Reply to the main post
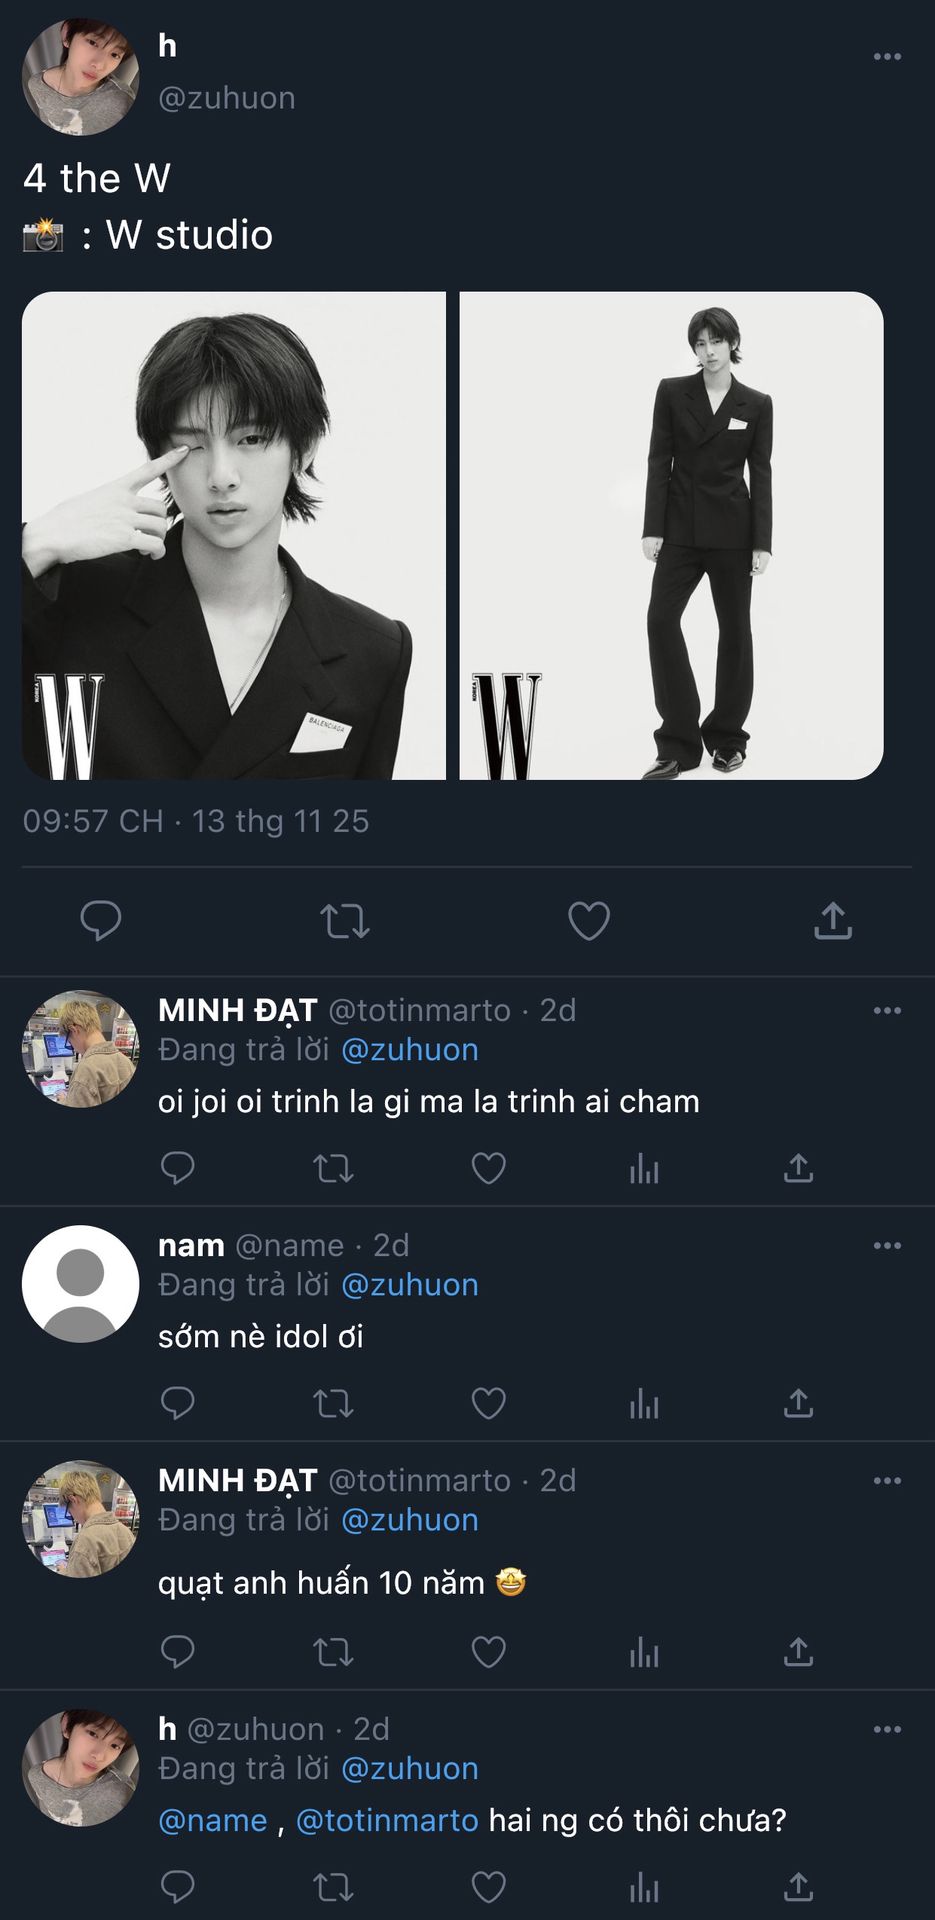The image size is (935, 1920). click(100, 921)
